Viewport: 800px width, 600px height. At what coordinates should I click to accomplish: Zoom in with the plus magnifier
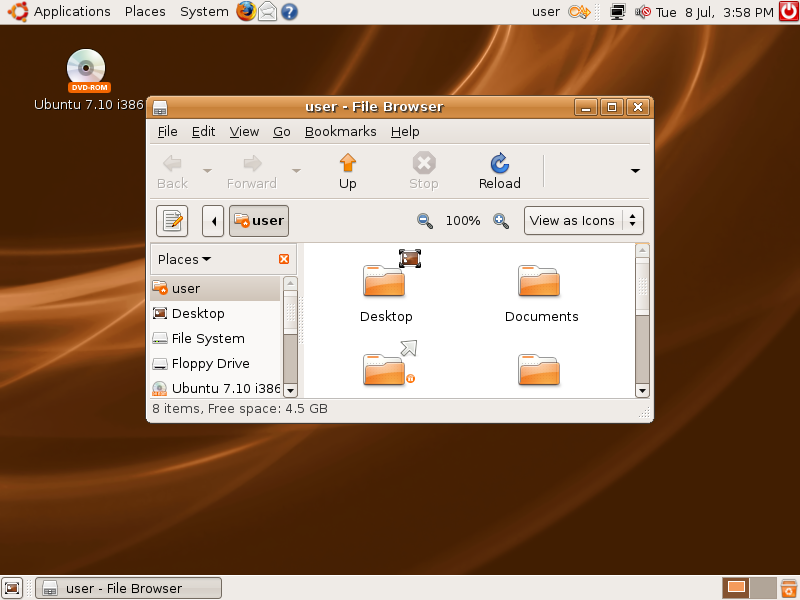(501, 221)
